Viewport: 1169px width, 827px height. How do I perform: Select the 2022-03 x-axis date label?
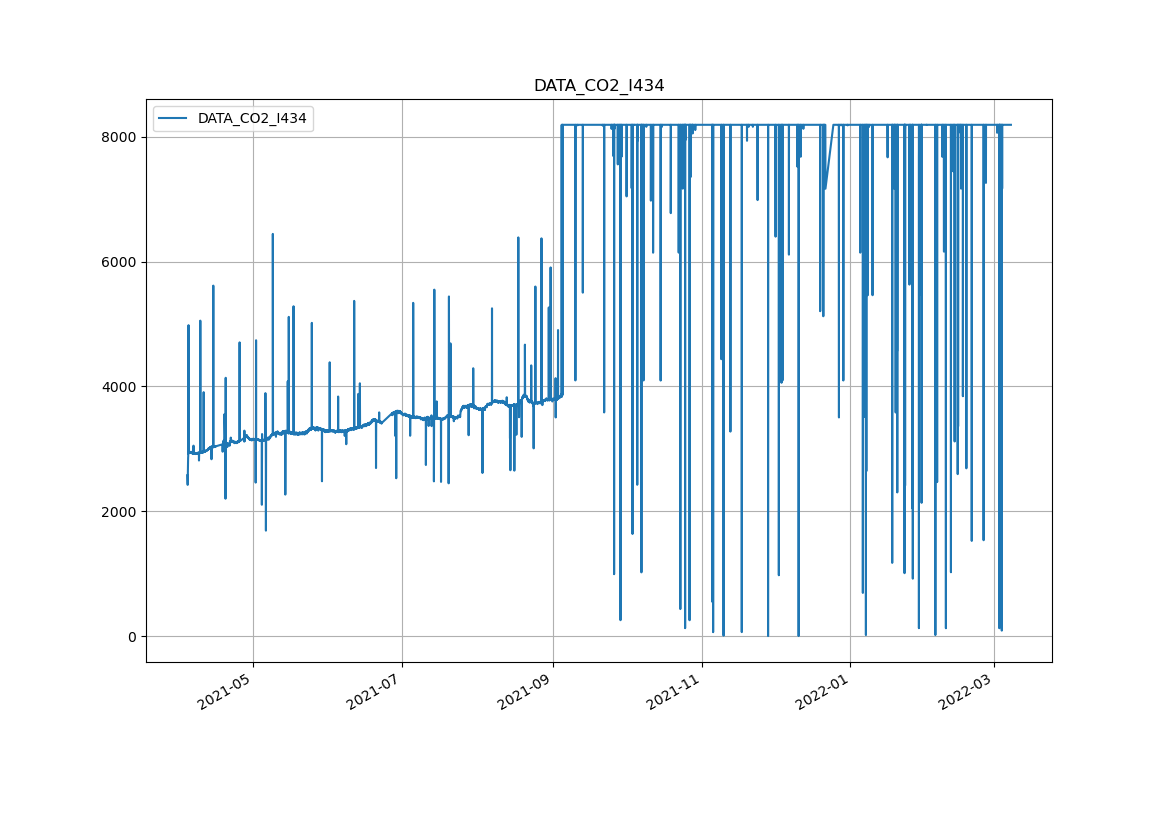(x=967, y=691)
